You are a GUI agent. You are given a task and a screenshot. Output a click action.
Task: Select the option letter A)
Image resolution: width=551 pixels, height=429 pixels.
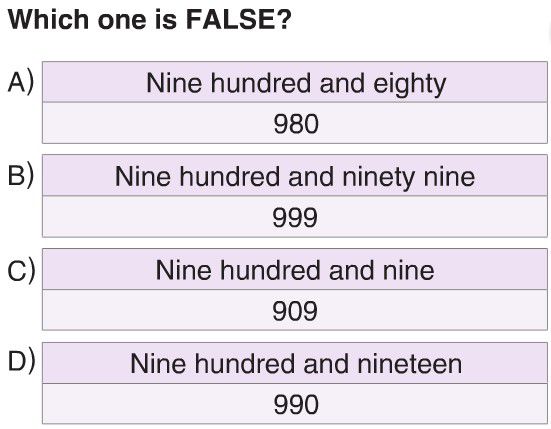click(21, 82)
